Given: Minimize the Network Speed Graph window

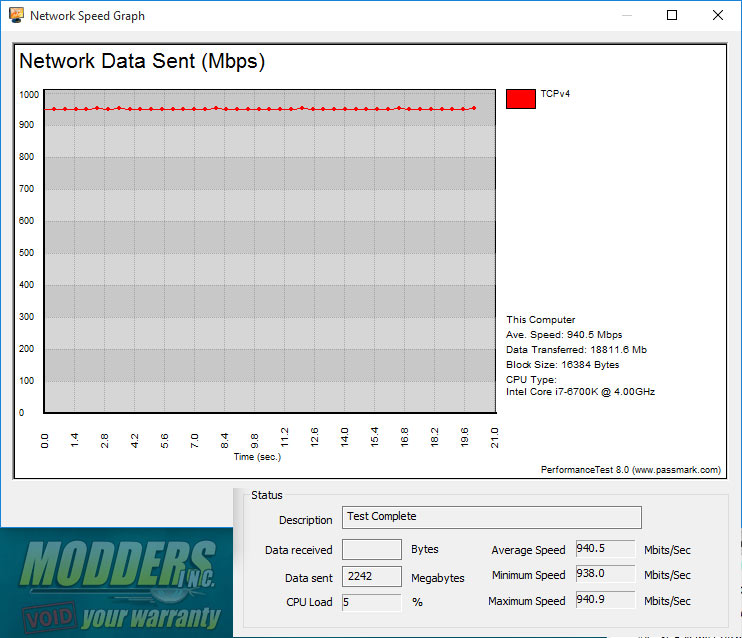Looking at the screenshot, I should coord(627,15).
